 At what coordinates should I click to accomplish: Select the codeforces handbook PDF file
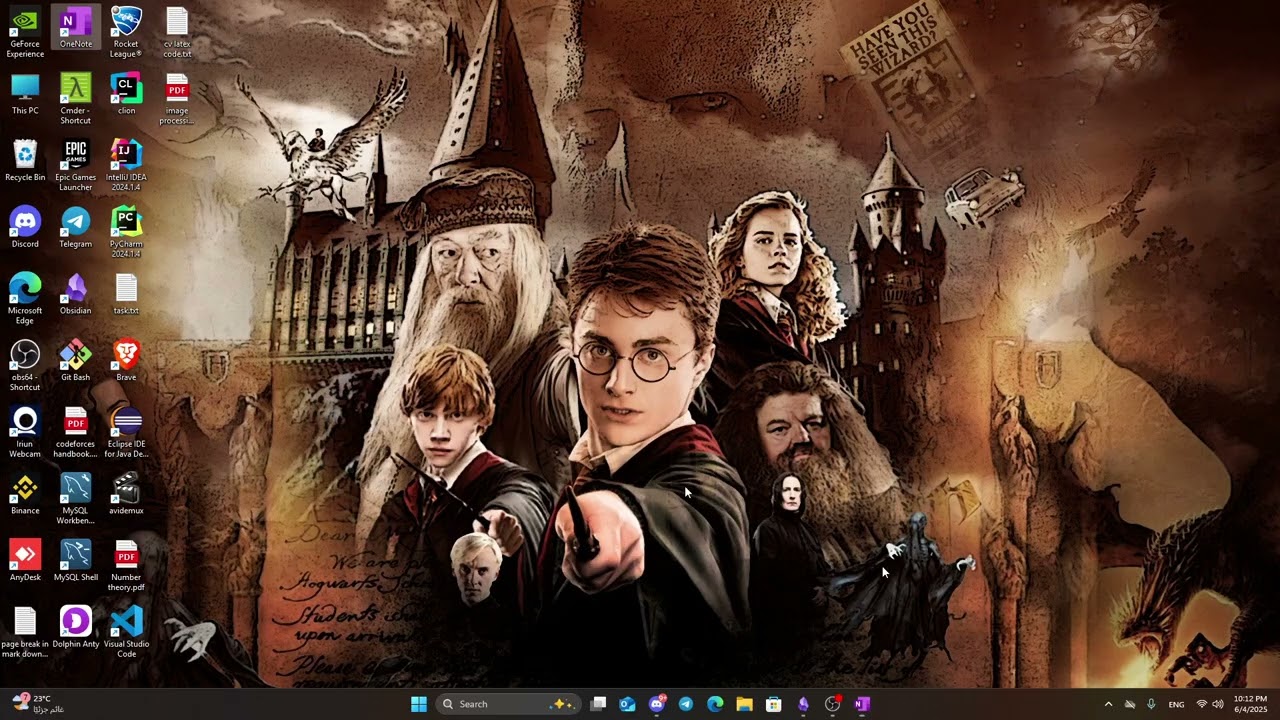(76, 433)
